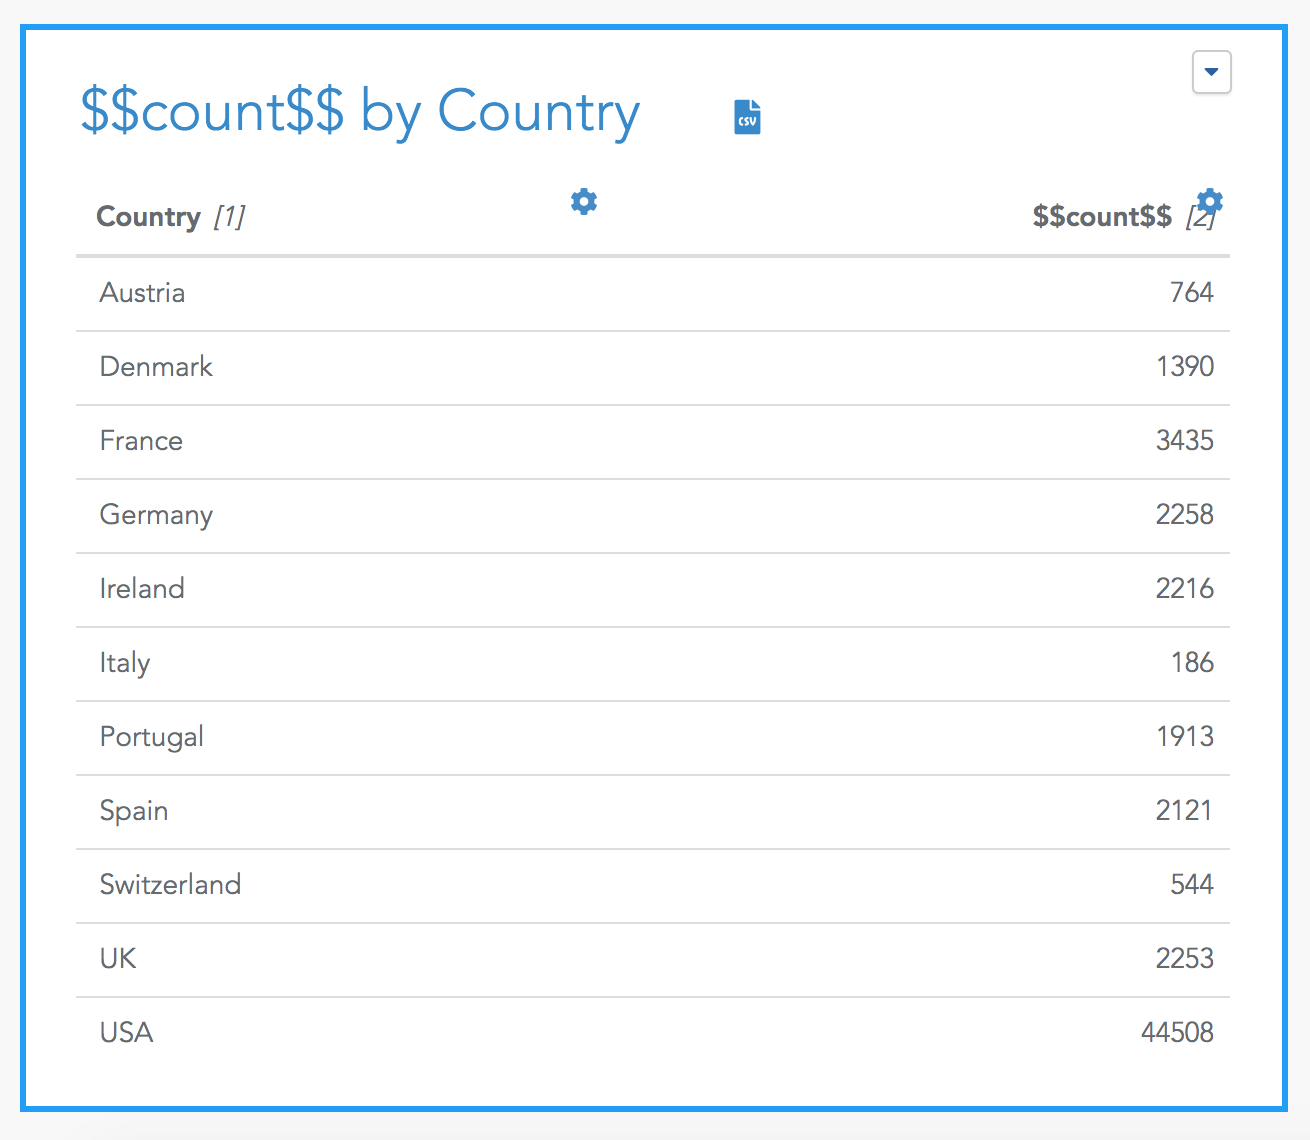Select the UK country cell

coord(118,959)
